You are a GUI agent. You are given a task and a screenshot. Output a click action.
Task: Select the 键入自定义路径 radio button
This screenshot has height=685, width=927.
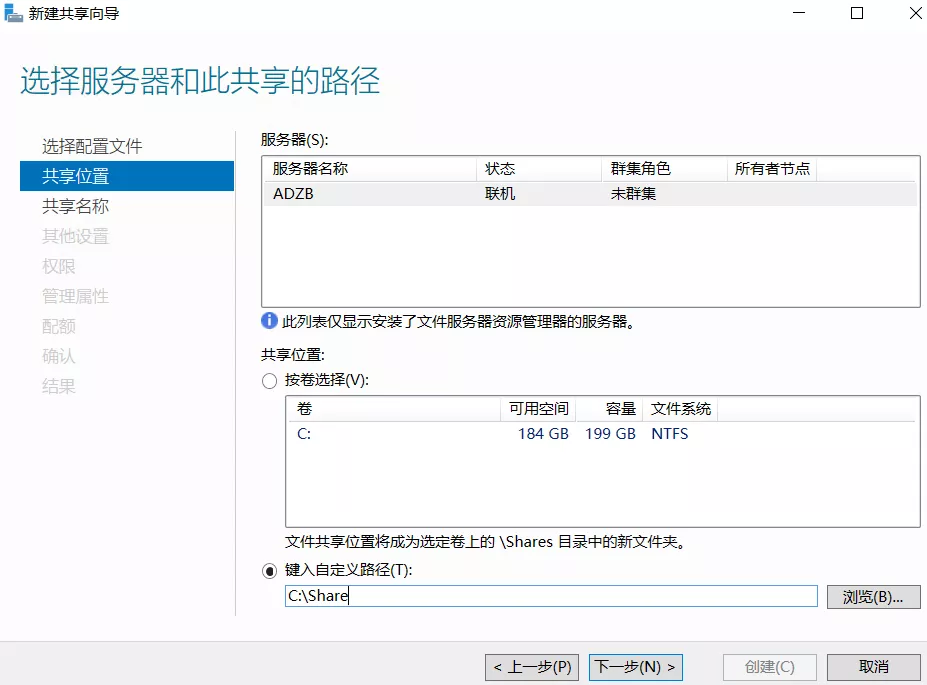269,570
